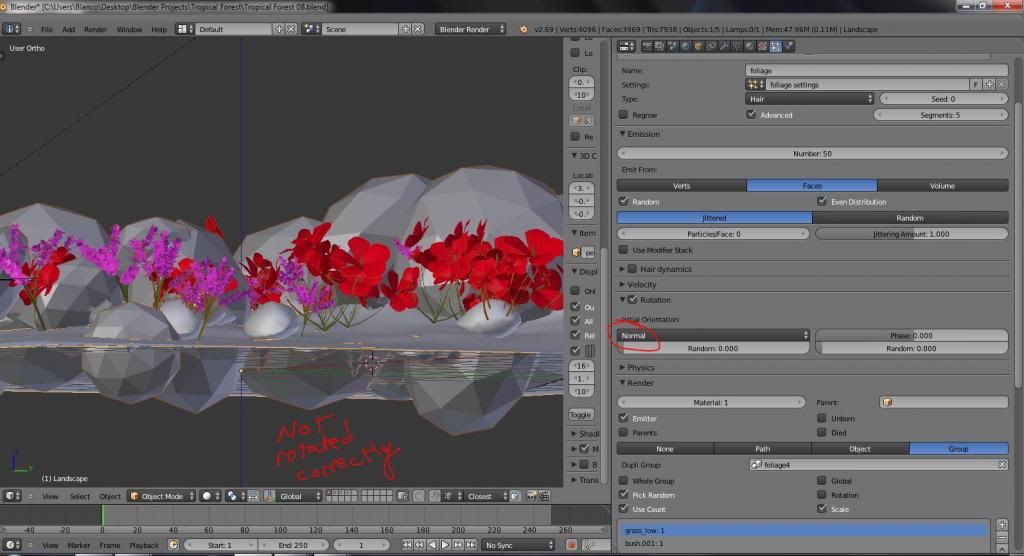This screenshot has width=1024, height=556.
Task: Clear the foliage4 dupli group field
Action: pos(1002,465)
